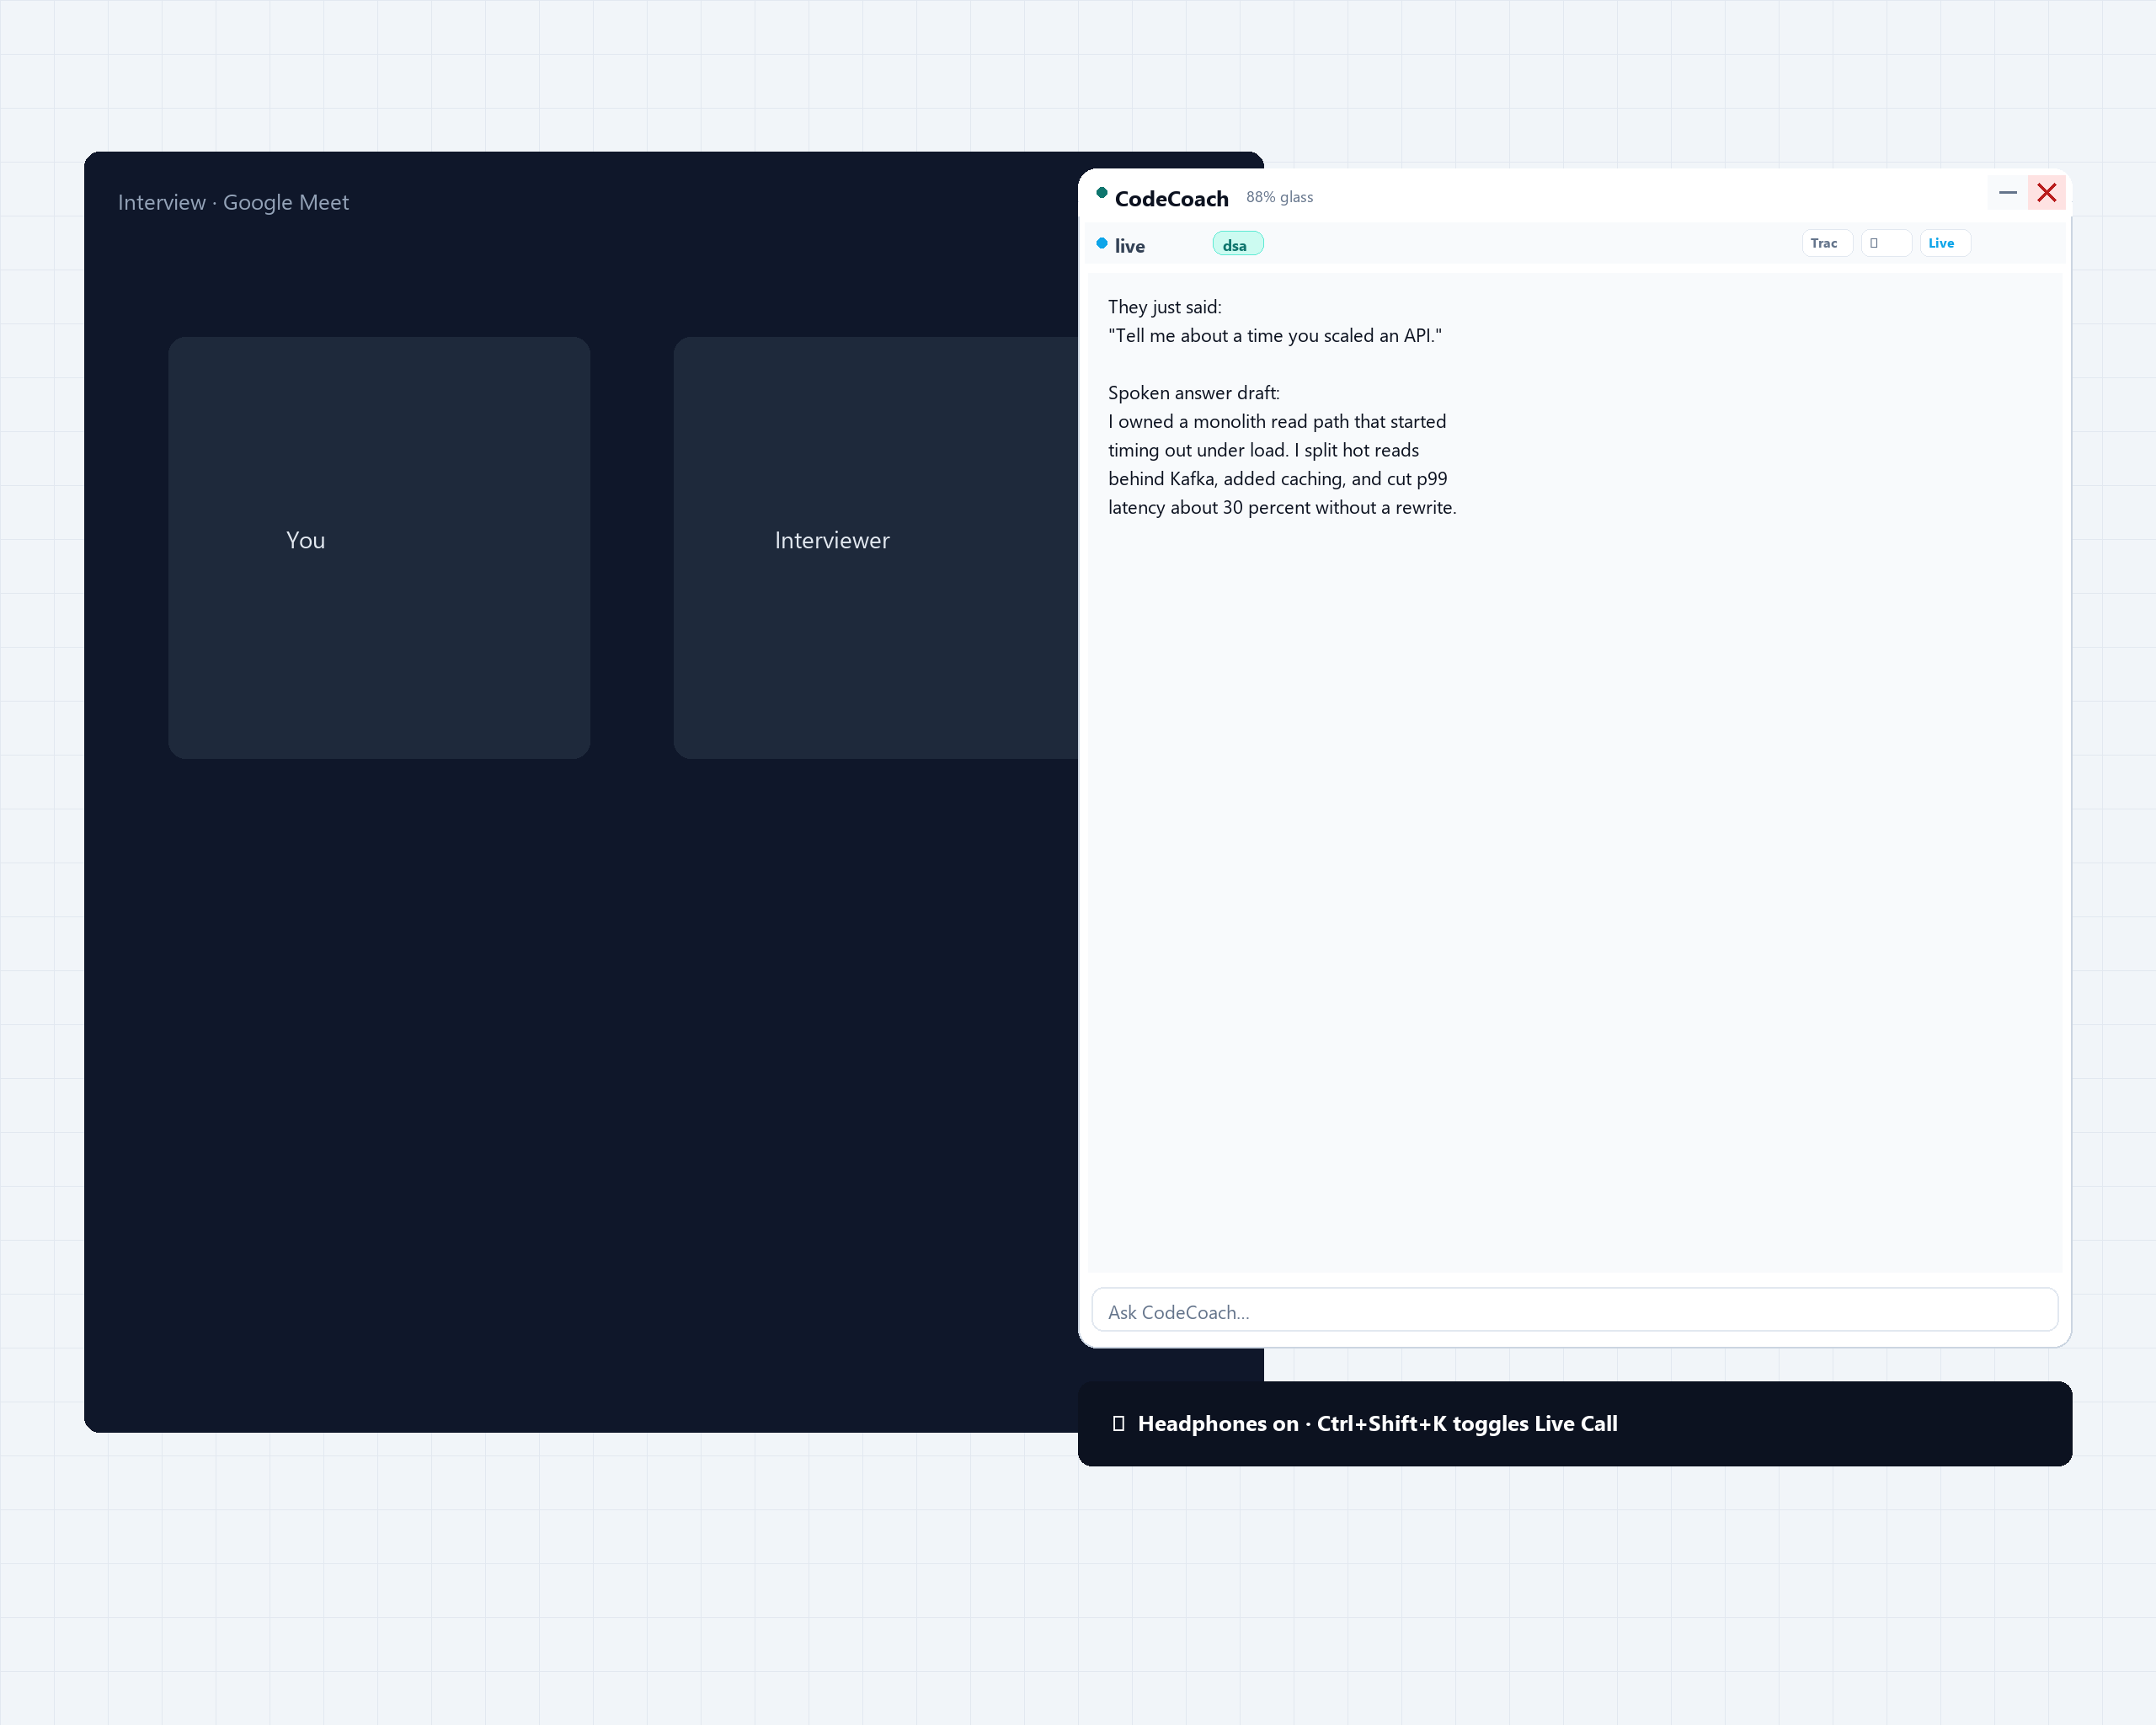Click the Interview · Google Meet title
This screenshot has height=1725, width=2156.
(233, 202)
